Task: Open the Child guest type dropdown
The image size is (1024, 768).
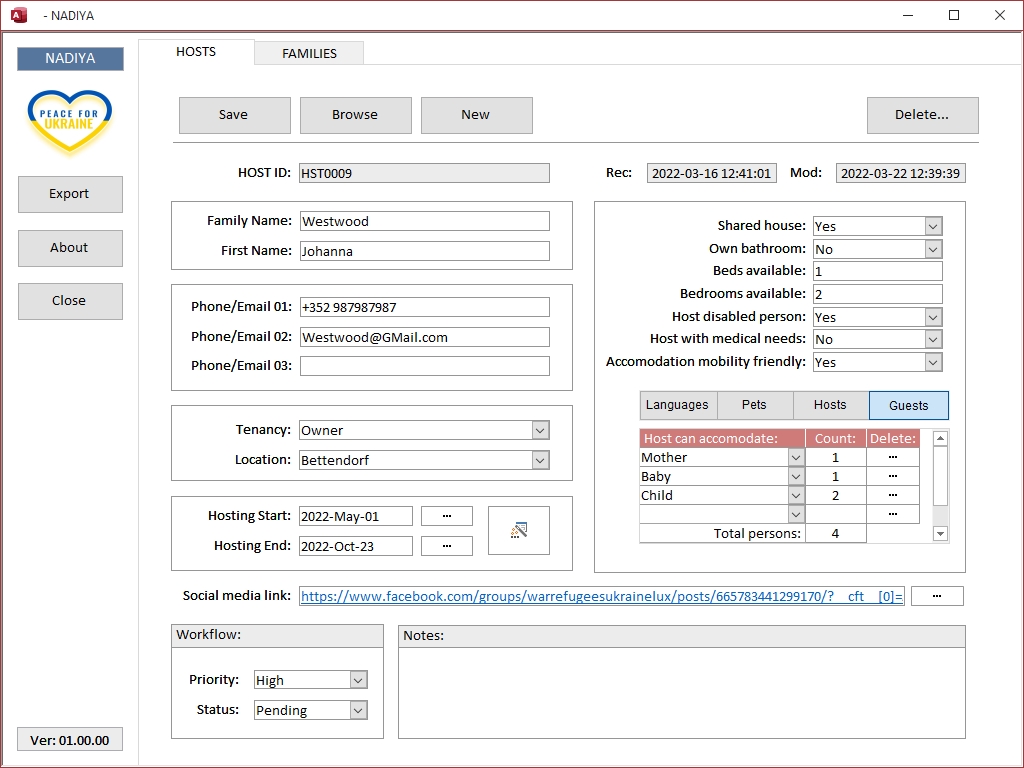Action: [795, 495]
